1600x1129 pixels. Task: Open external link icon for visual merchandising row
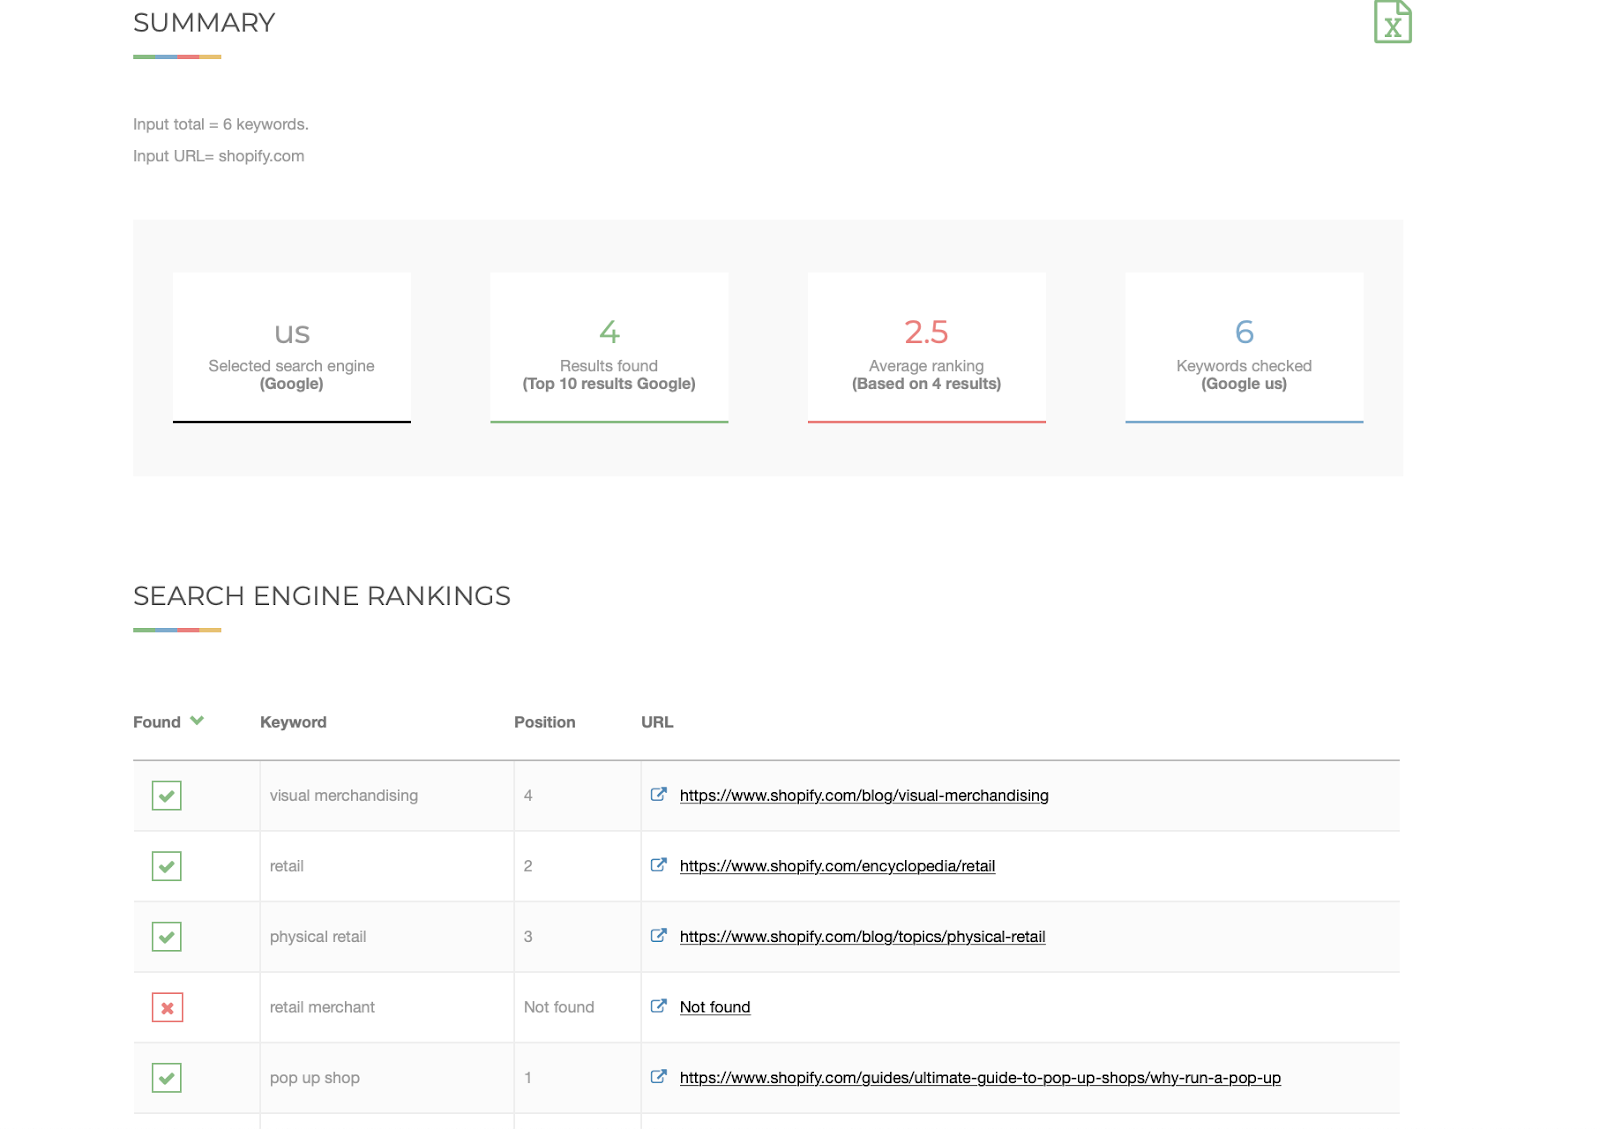coord(658,795)
